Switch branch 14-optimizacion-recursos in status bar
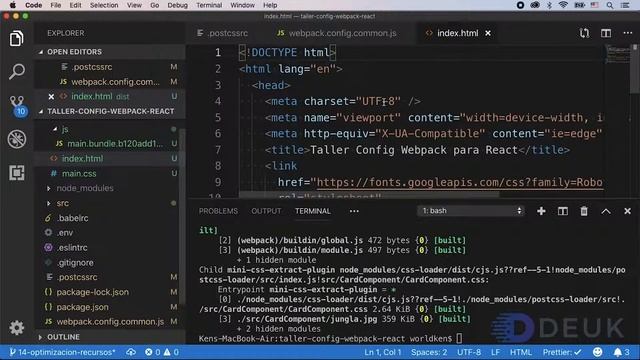640x360 pixels. 63,352
